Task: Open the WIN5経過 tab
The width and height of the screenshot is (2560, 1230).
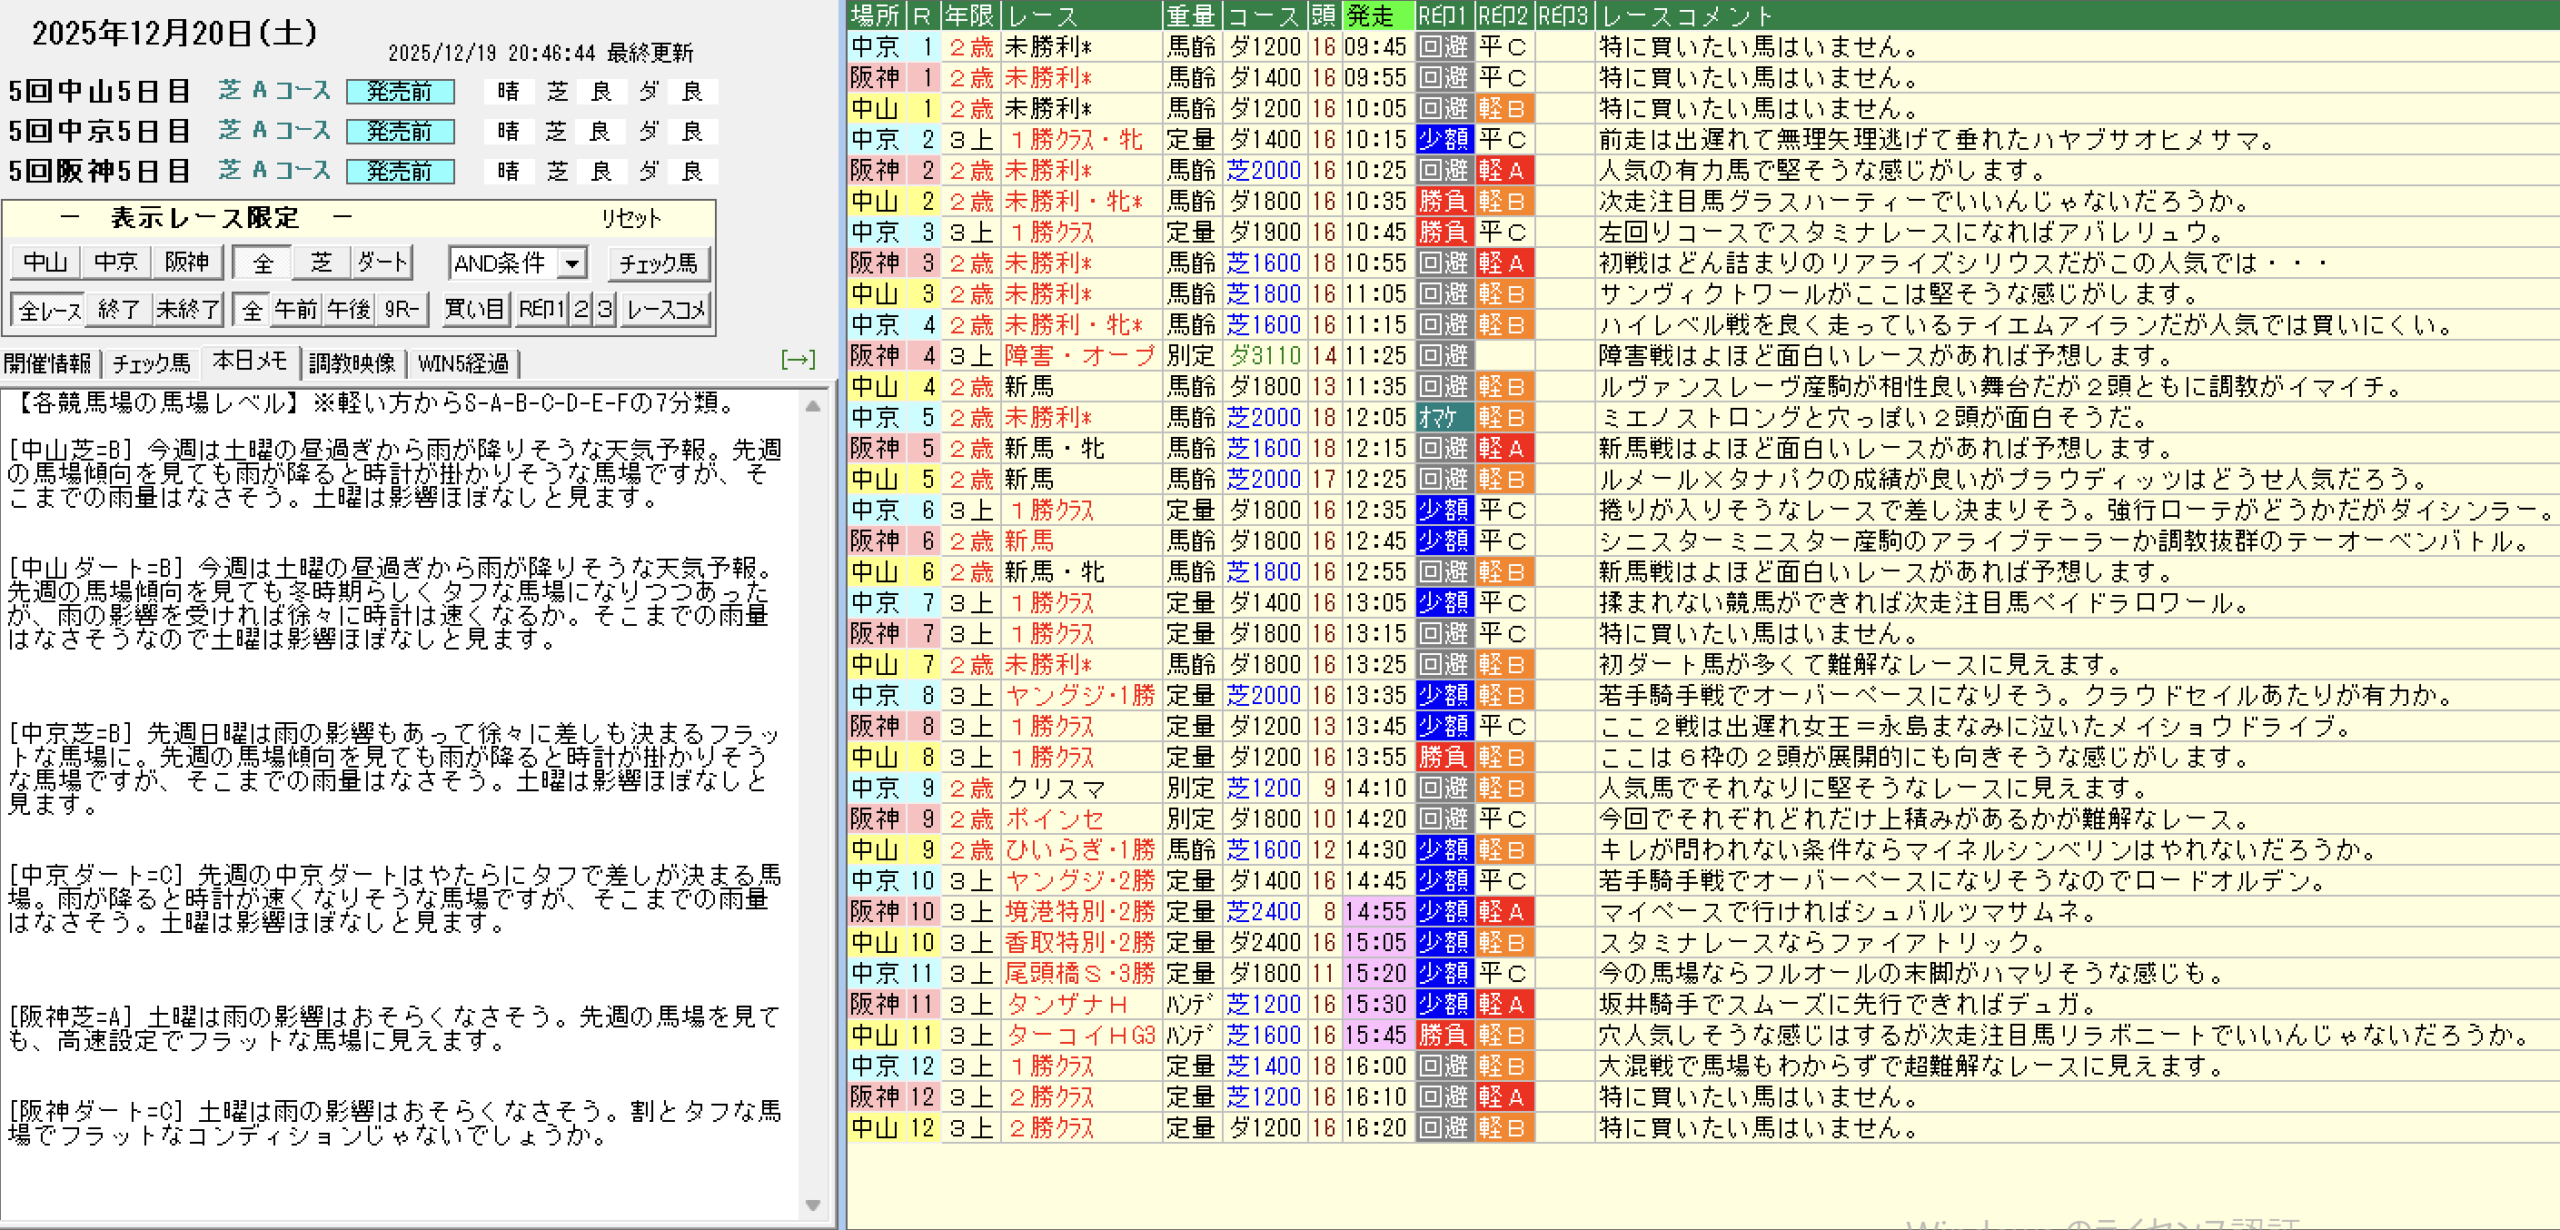Action: click(x=463, y=363)
